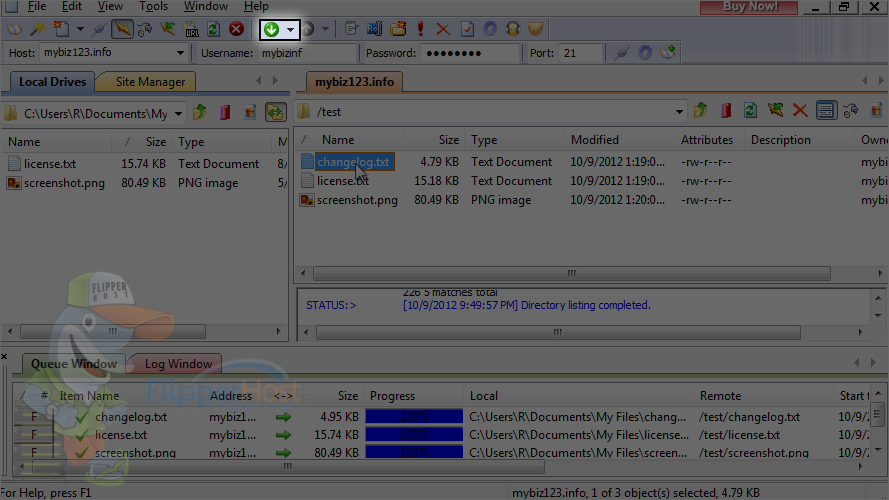The image size is (889, 500).
Task: Open the Tools menu
Action: pyautogui.click(x=154, y=6)
